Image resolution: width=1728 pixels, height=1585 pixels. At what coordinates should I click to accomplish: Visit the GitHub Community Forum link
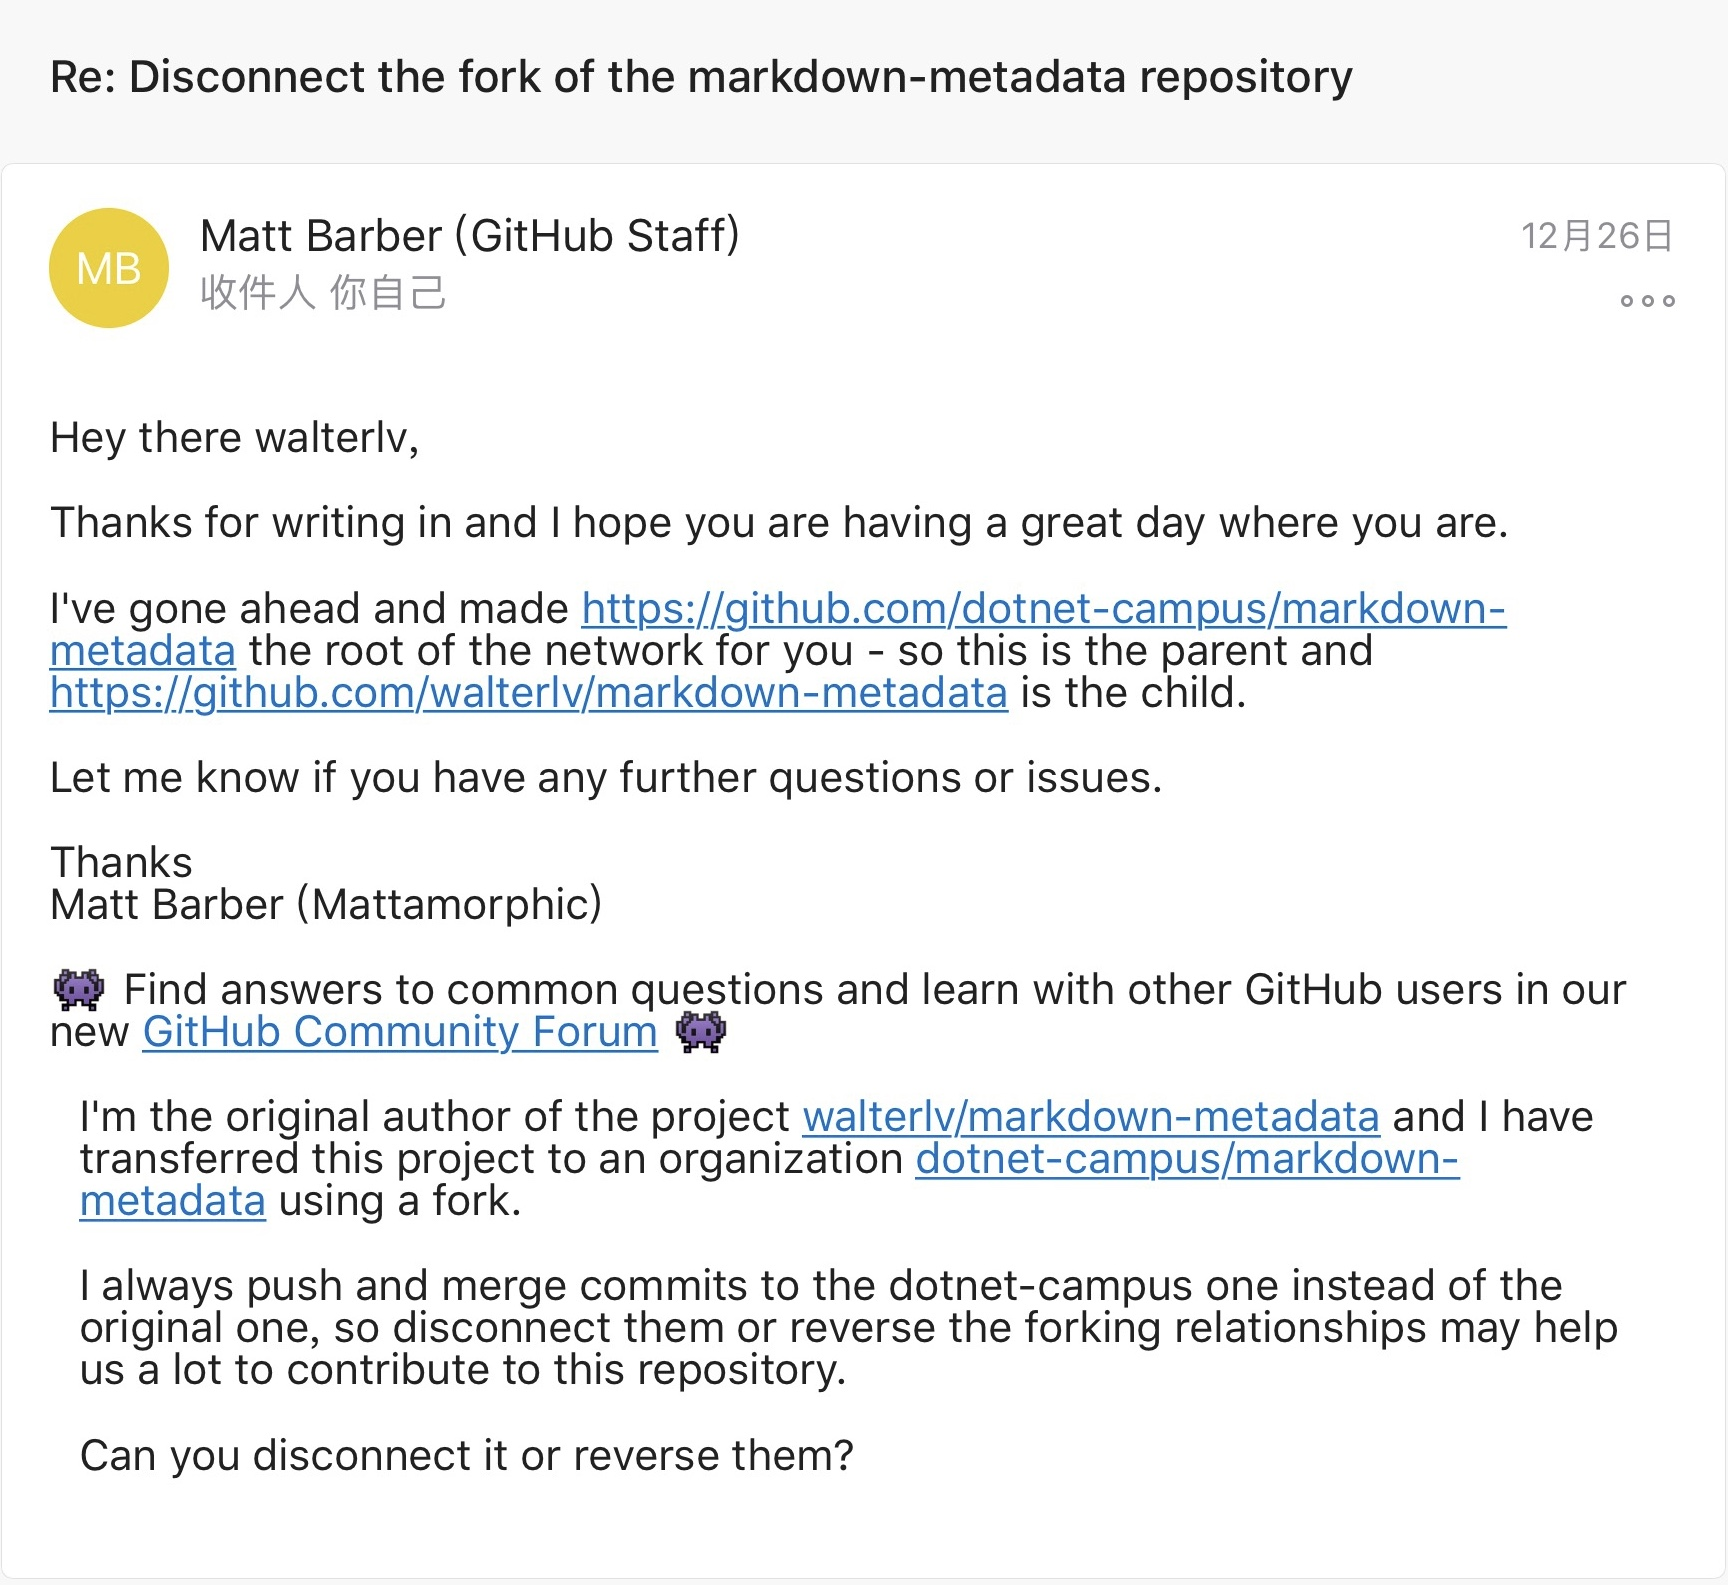(400, 1032)
